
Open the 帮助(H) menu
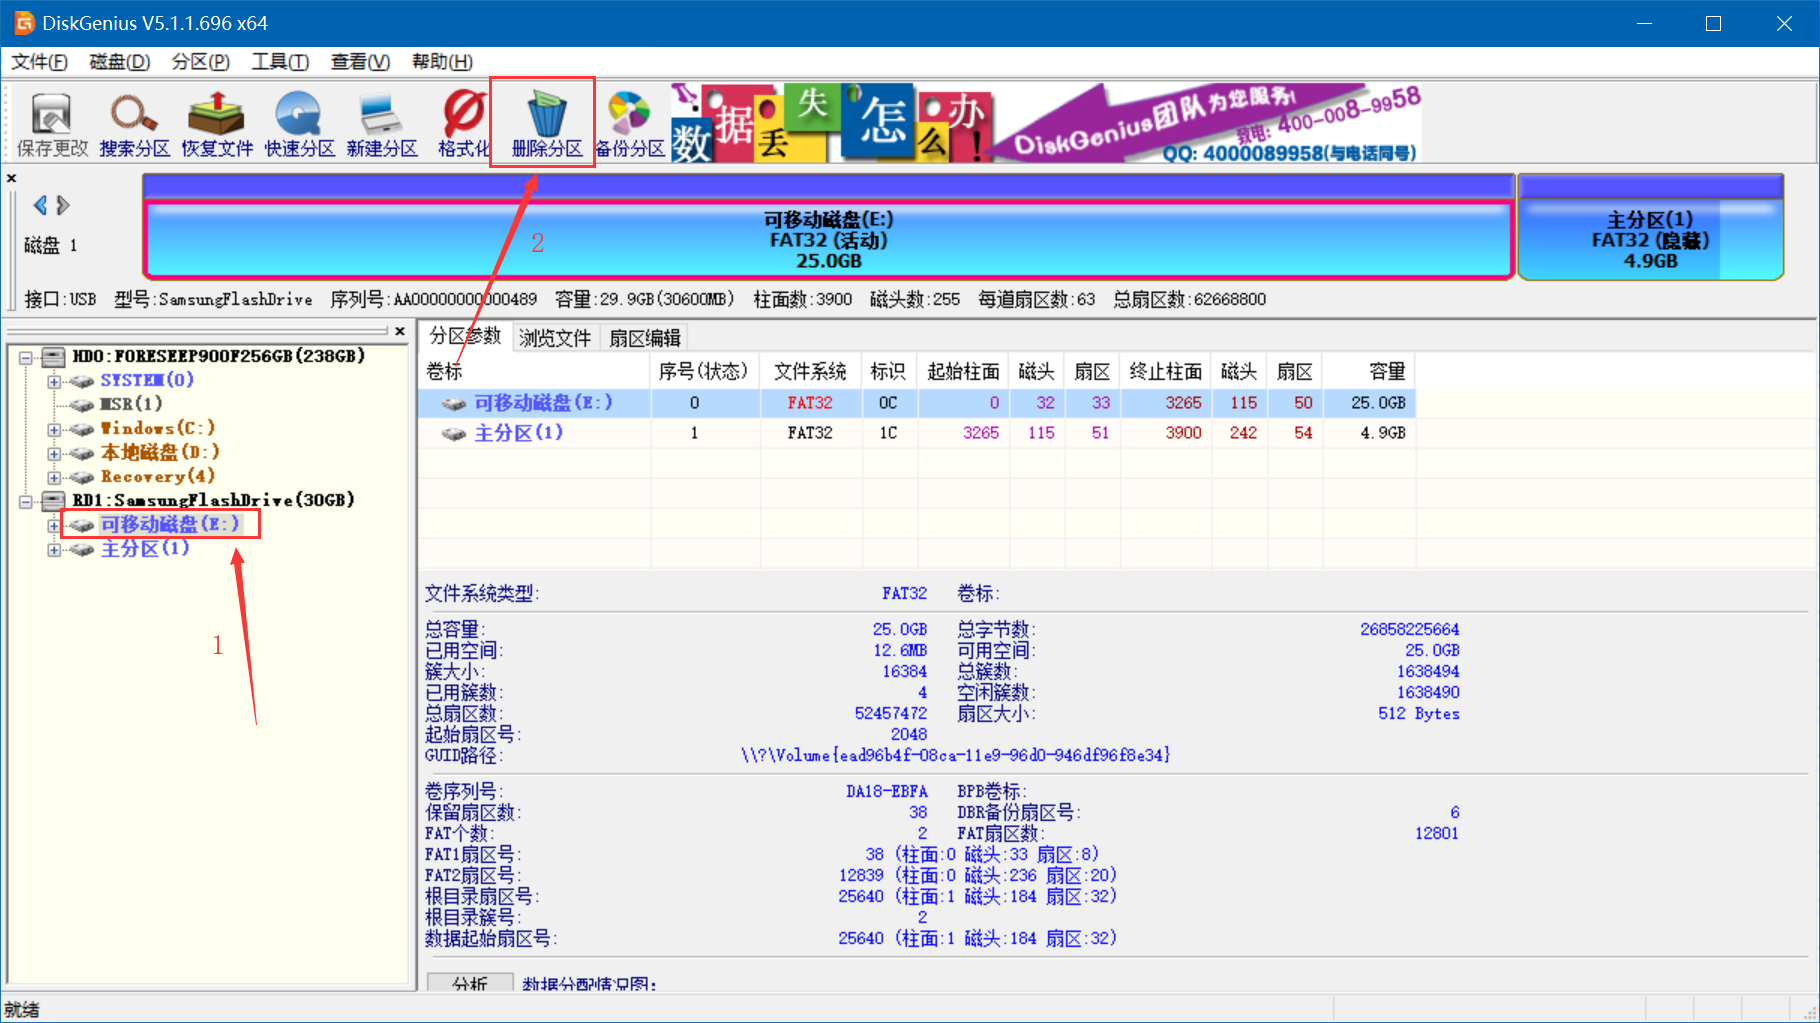pyautogui.click(x=442, y=62)
